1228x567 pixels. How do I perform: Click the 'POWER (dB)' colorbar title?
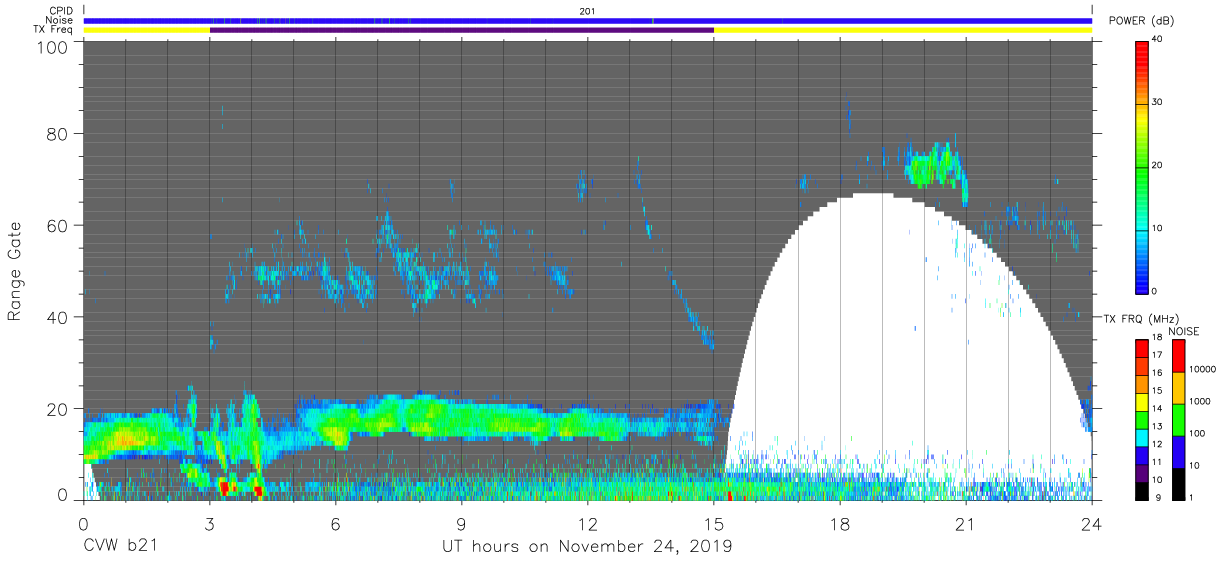[1141, 21]
